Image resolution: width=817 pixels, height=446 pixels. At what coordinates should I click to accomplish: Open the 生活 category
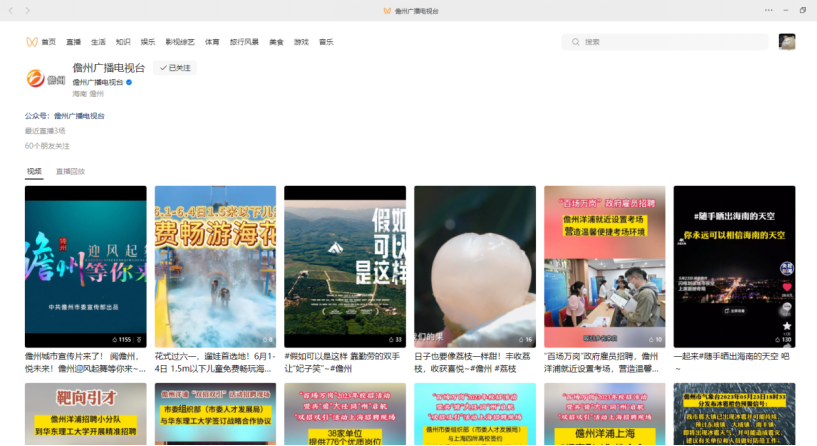click(x=98, y=42)
